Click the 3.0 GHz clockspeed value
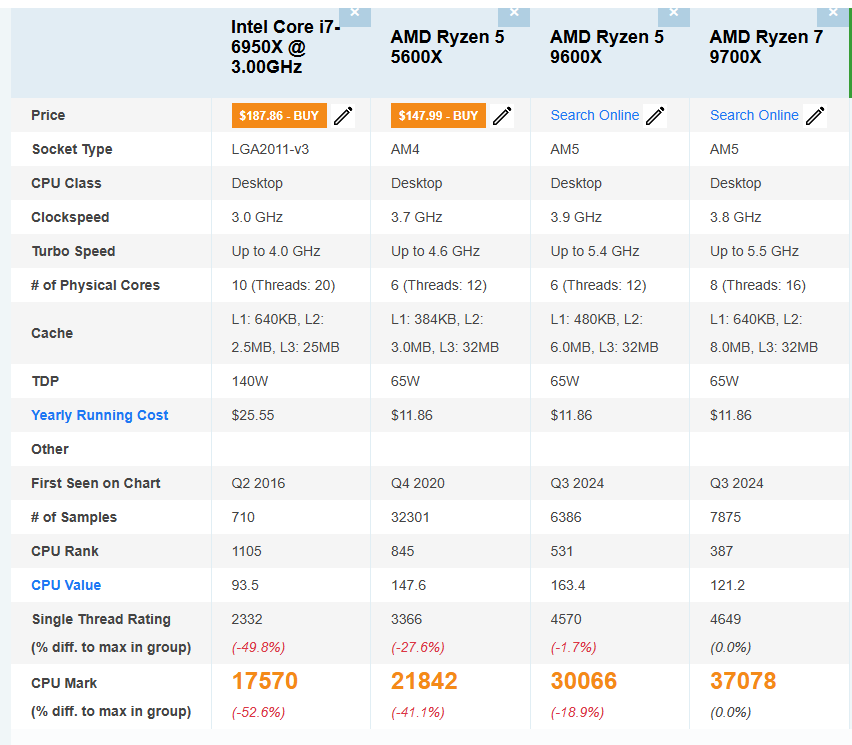The image size is (852, 745). pyautogui.click(x=257, y=217)
